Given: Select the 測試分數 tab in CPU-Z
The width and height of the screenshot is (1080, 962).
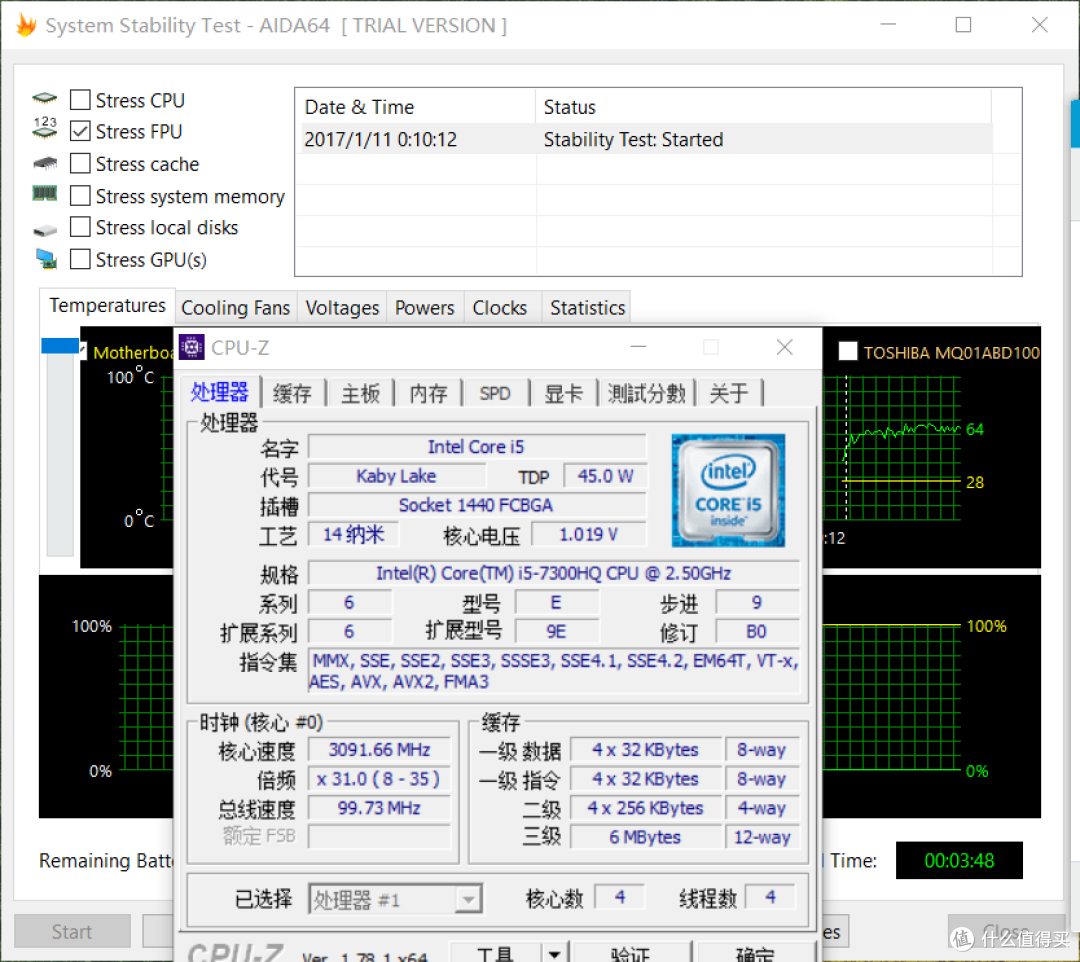Looking at the screenshot, I should click(646, 394).
